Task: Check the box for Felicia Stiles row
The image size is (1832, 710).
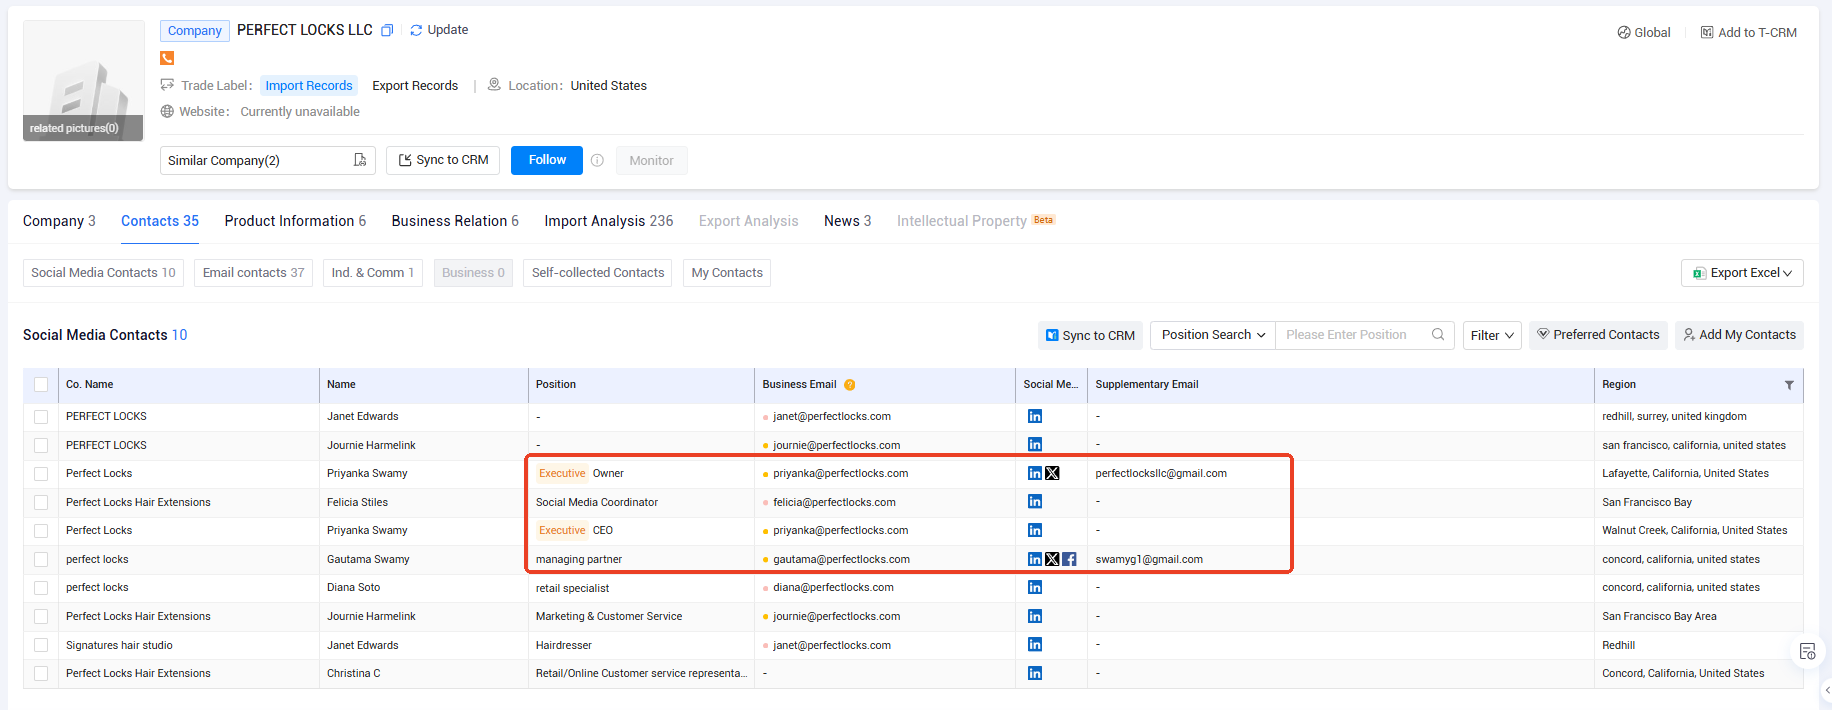Action: tap(41, 503)
